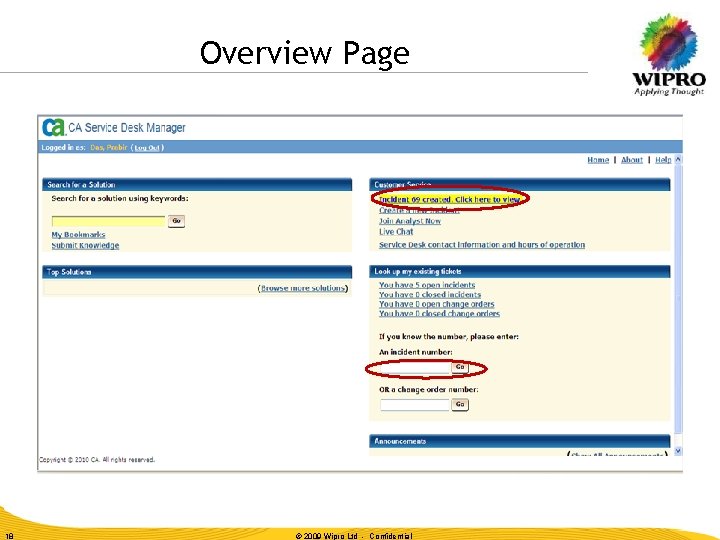View your open change orders
This screenshot has width=720, height=540.
[x=437, y=304]
